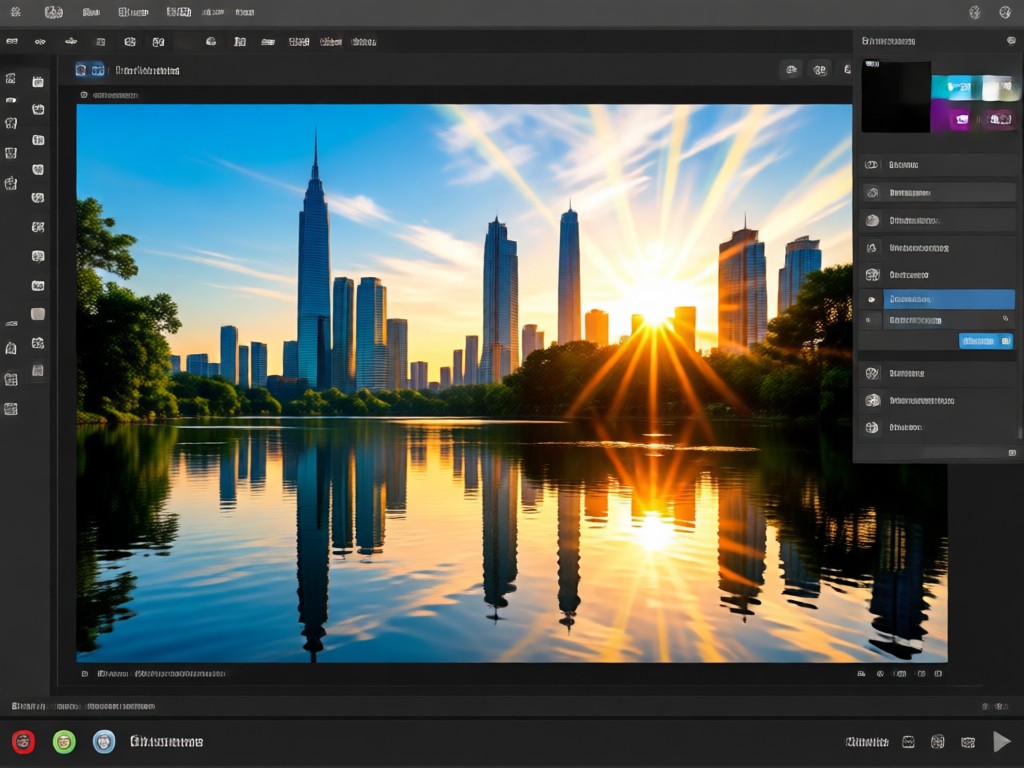Viewport: 1024px width, 768px height.
Task: Open the panel menu icon beside the panel title
Action: tap(1011, 40)
